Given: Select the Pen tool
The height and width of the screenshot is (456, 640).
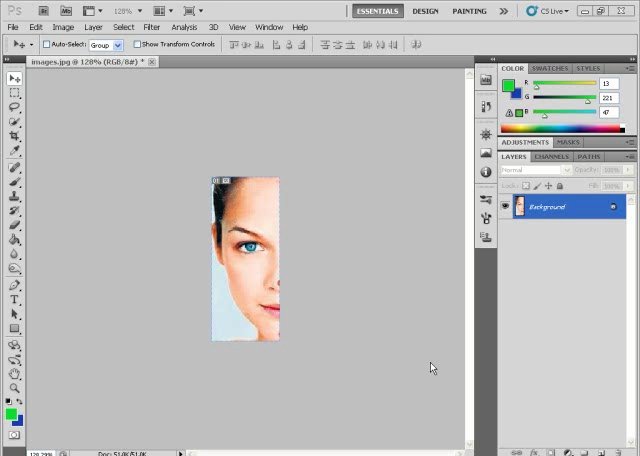Looking at the screenshot, I should [x=14, y=285].
